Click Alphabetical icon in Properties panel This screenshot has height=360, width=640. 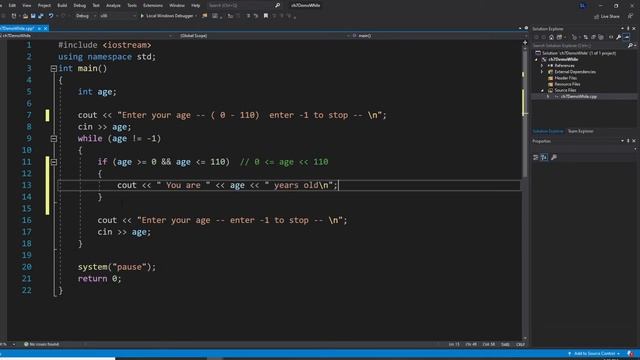544,158
